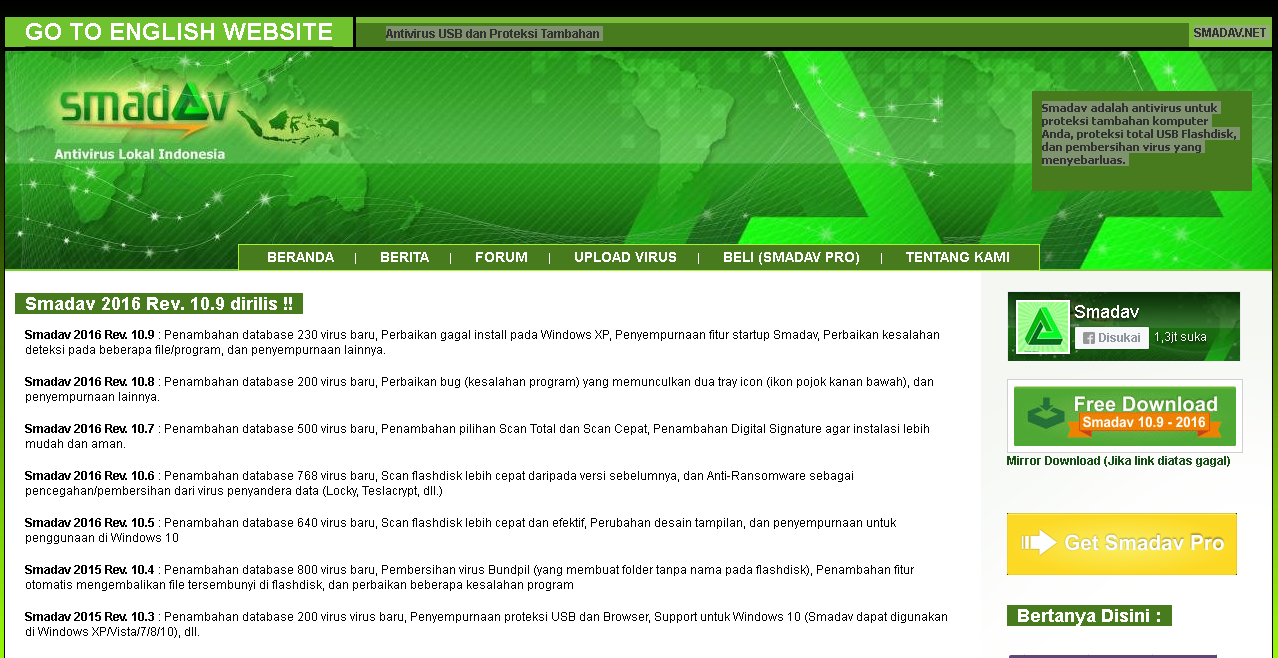Click the 'Smadav 2016 Rev. 10.8' entry title
The height and width of the screenshot is (658, 1278).
tap(90, 382)
